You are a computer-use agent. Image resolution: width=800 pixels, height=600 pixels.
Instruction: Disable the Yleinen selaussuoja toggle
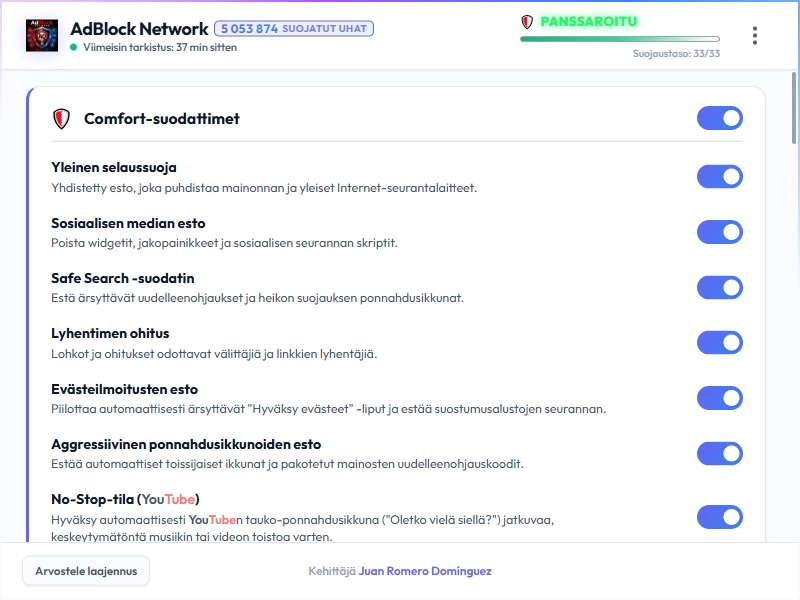click(x=719, y=177)
